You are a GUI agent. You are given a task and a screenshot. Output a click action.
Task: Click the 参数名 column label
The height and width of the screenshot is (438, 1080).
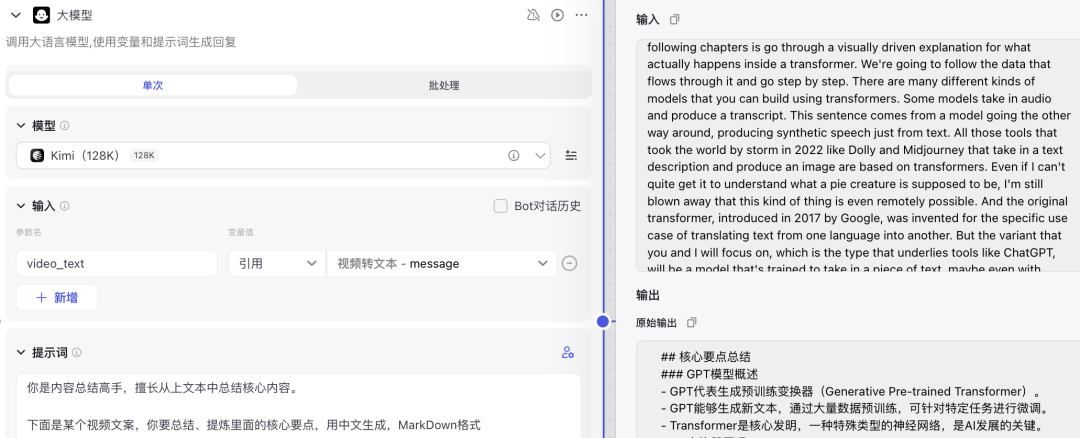point(29,232)
